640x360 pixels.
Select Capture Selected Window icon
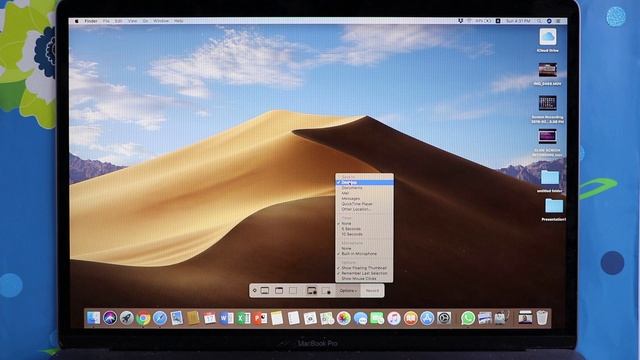click(279, 291)
